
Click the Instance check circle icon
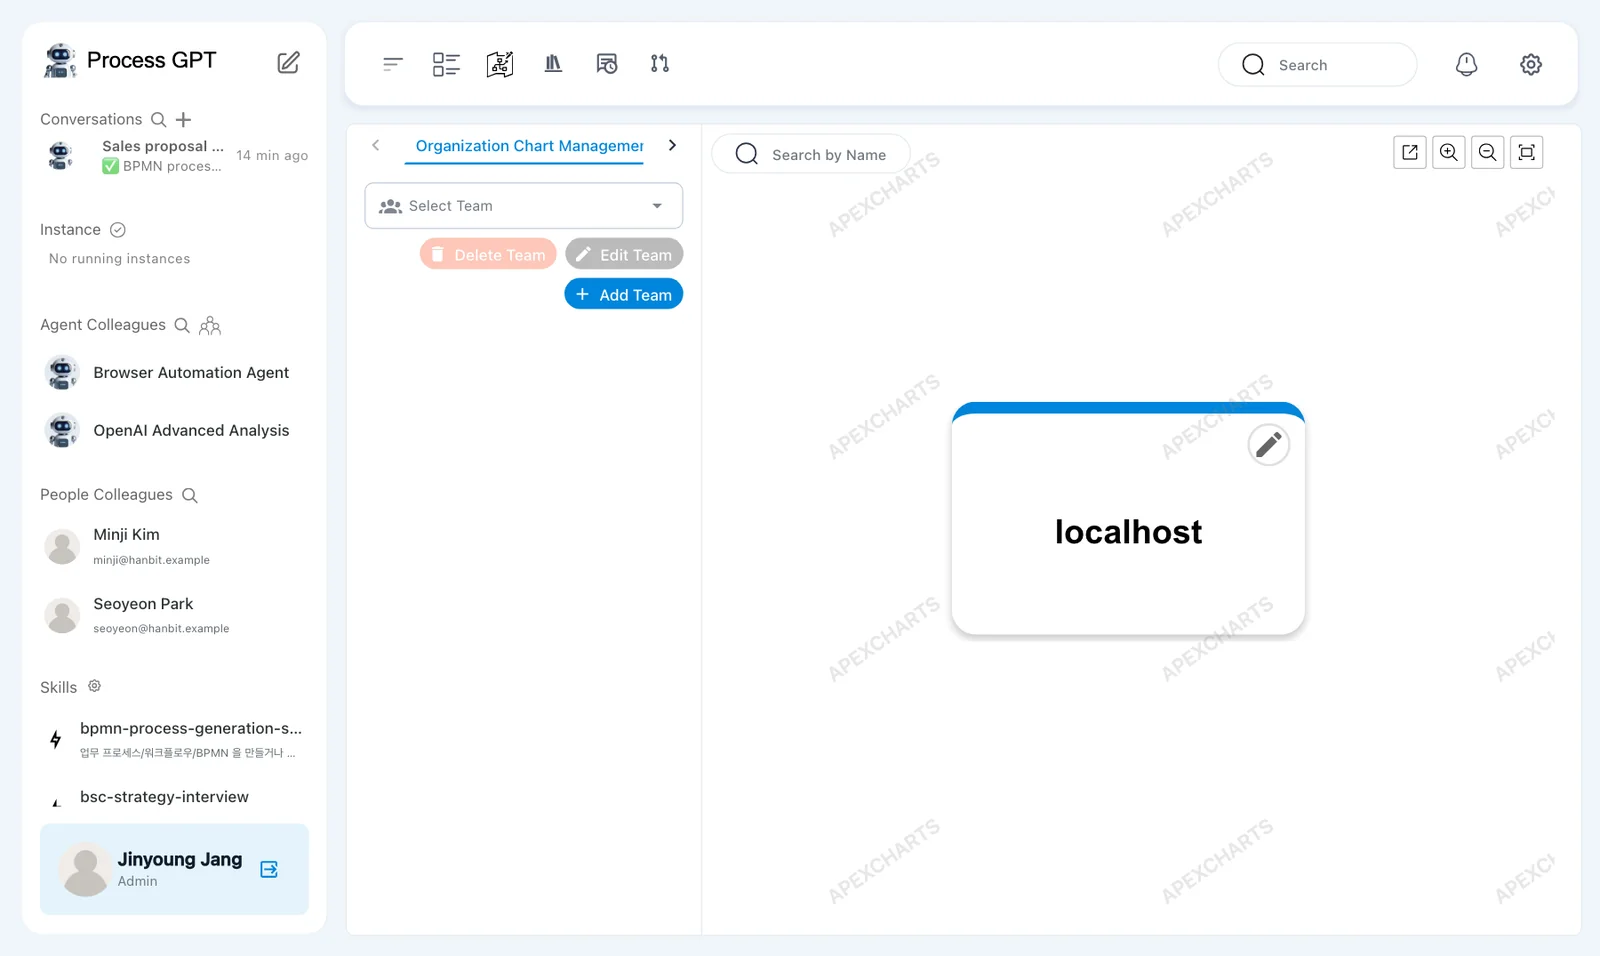tap(118, 230)
